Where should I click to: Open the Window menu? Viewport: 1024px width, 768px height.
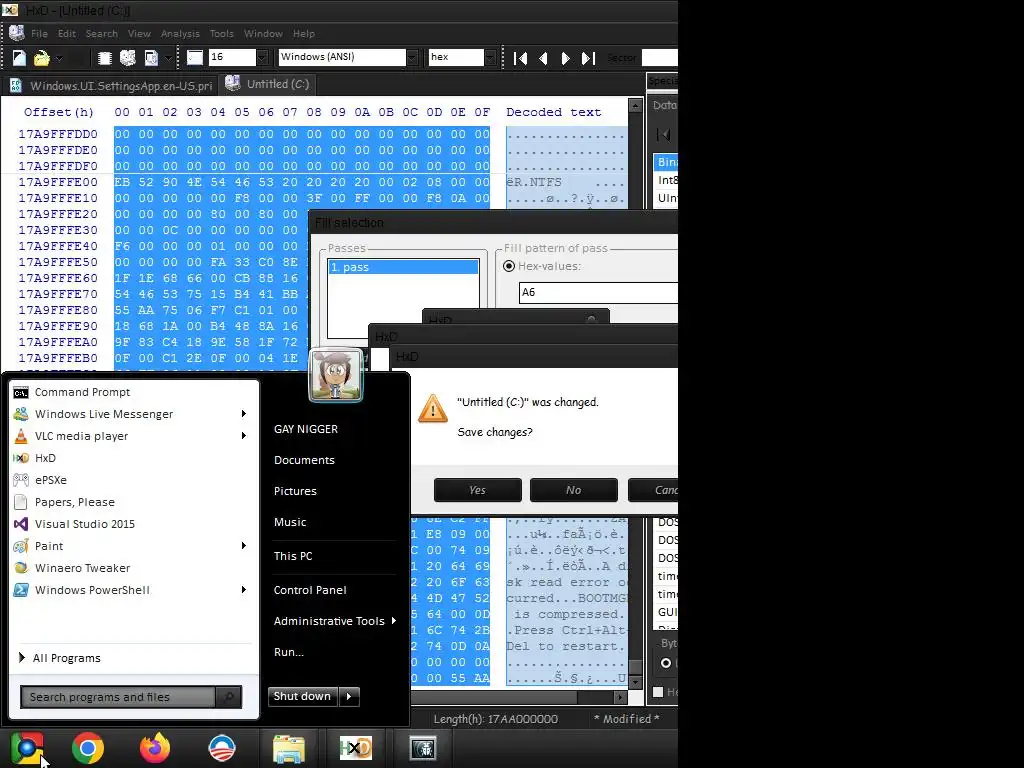point(263,33)
